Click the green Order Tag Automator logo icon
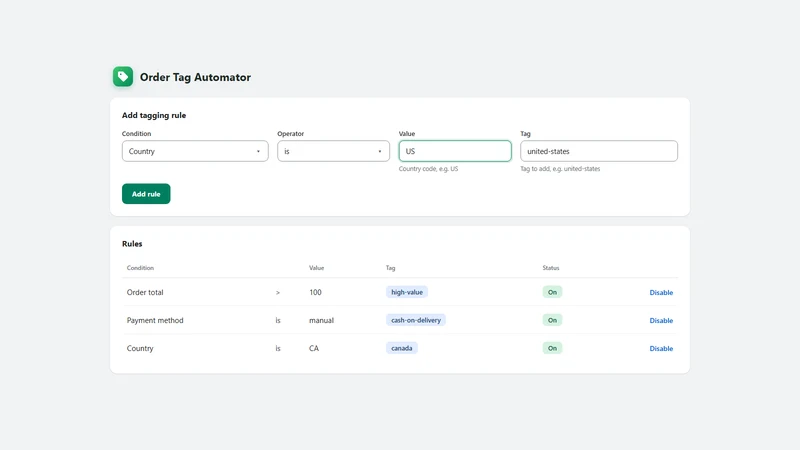The image size is (800, 450). click(x=123, y=77)
